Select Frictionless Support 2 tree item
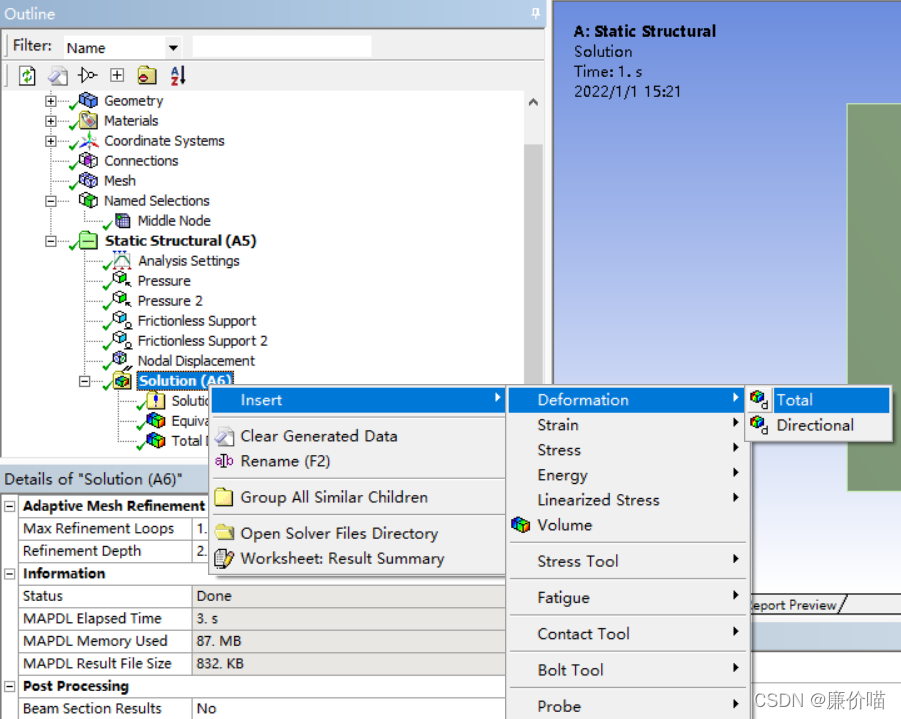901x719 pixels. point(203,341)
